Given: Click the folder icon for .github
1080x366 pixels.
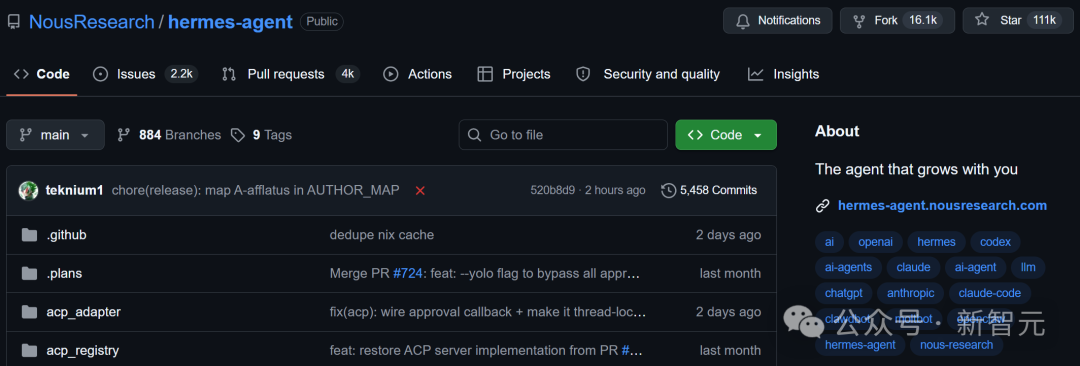Looking at the screenshot, I should pyautogui.click(x=29, y=235).
